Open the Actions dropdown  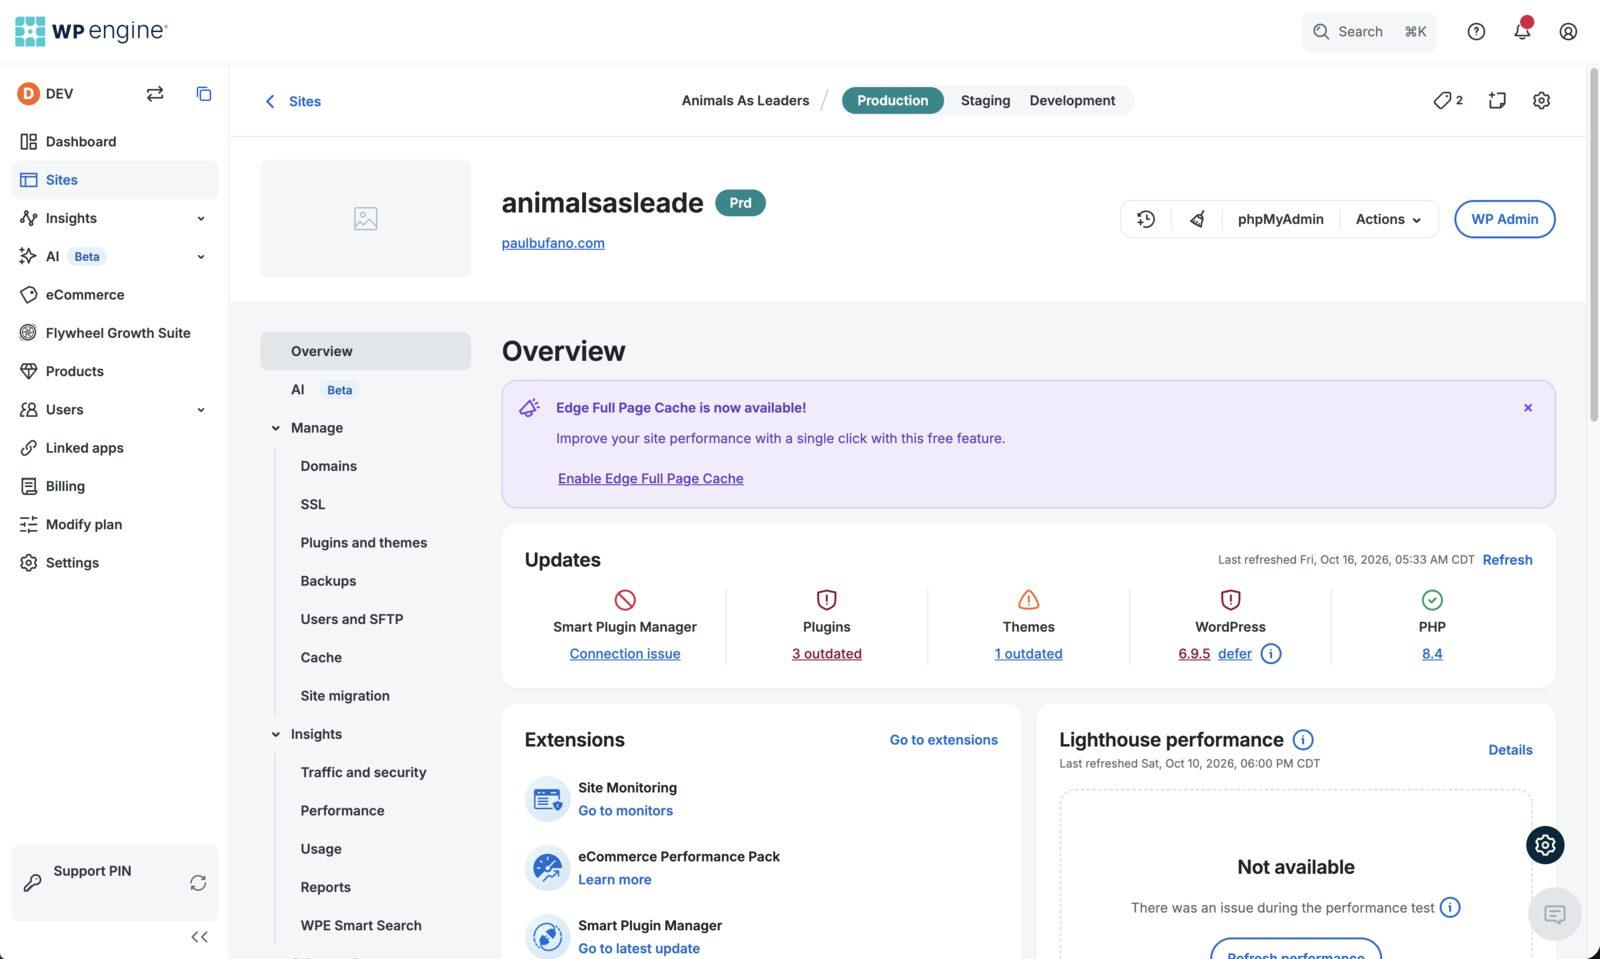[1388, 219]
